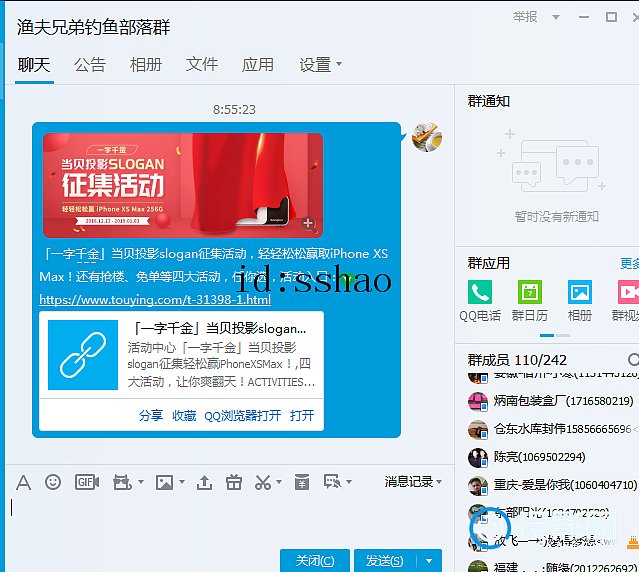Open the SLOGAN 征集活动 banner image

point(183,185)
